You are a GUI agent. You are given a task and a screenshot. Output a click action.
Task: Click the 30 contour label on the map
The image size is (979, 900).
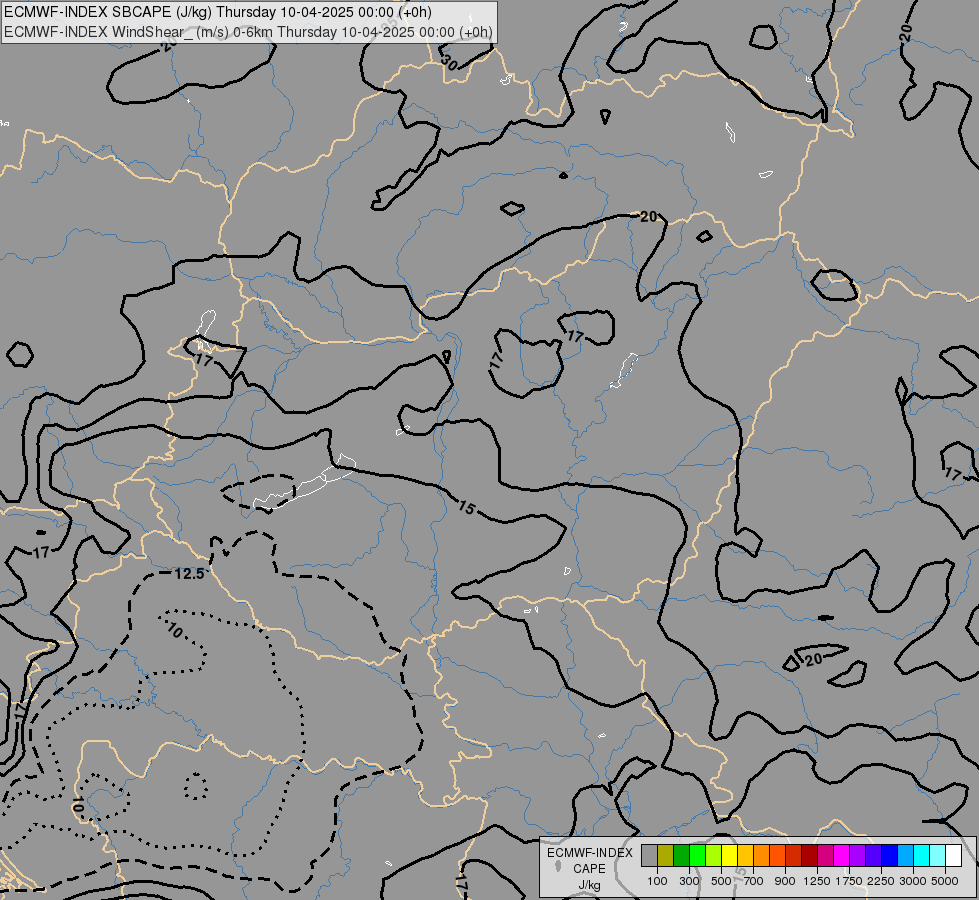coord(449,62)
